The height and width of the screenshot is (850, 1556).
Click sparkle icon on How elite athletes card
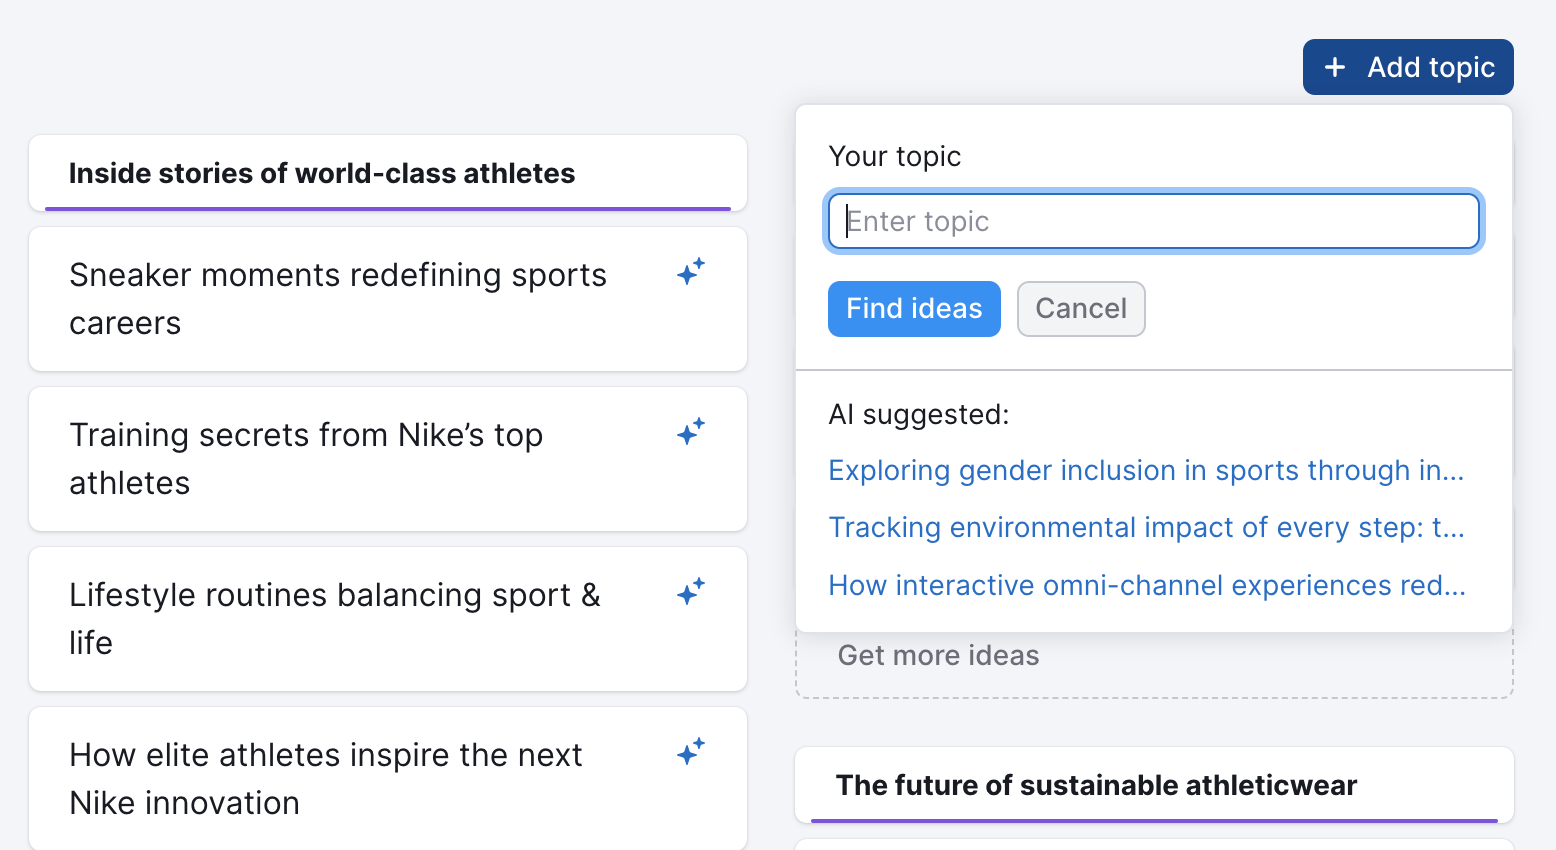pyautogui.click(x=691, y=751)
